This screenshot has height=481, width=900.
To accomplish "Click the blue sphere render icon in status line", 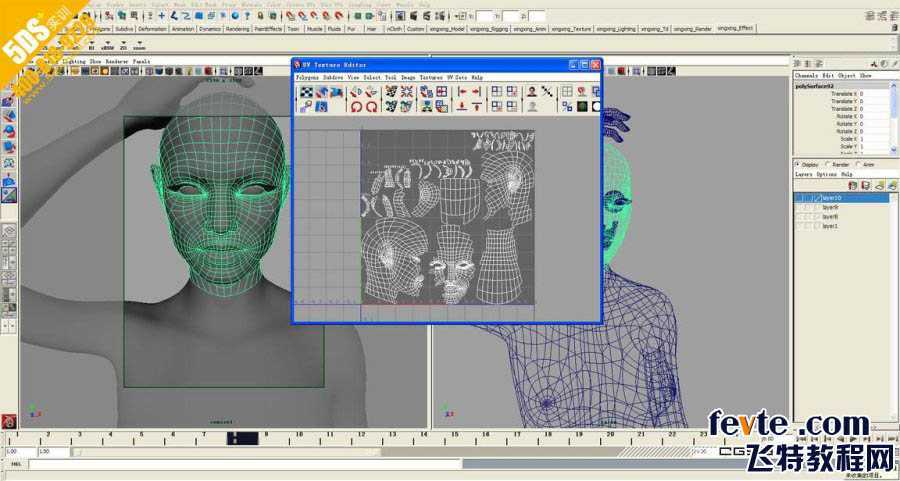I will (x=236, y=16).
